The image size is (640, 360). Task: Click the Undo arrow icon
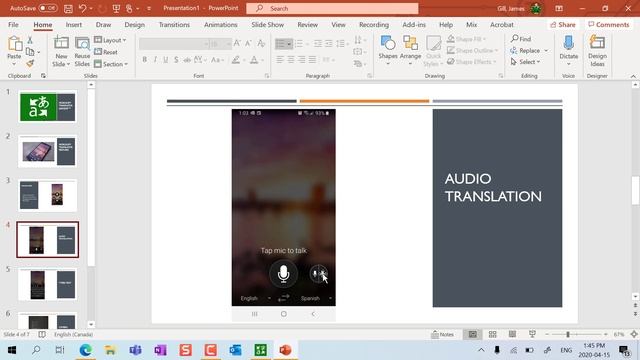[82, 8]
